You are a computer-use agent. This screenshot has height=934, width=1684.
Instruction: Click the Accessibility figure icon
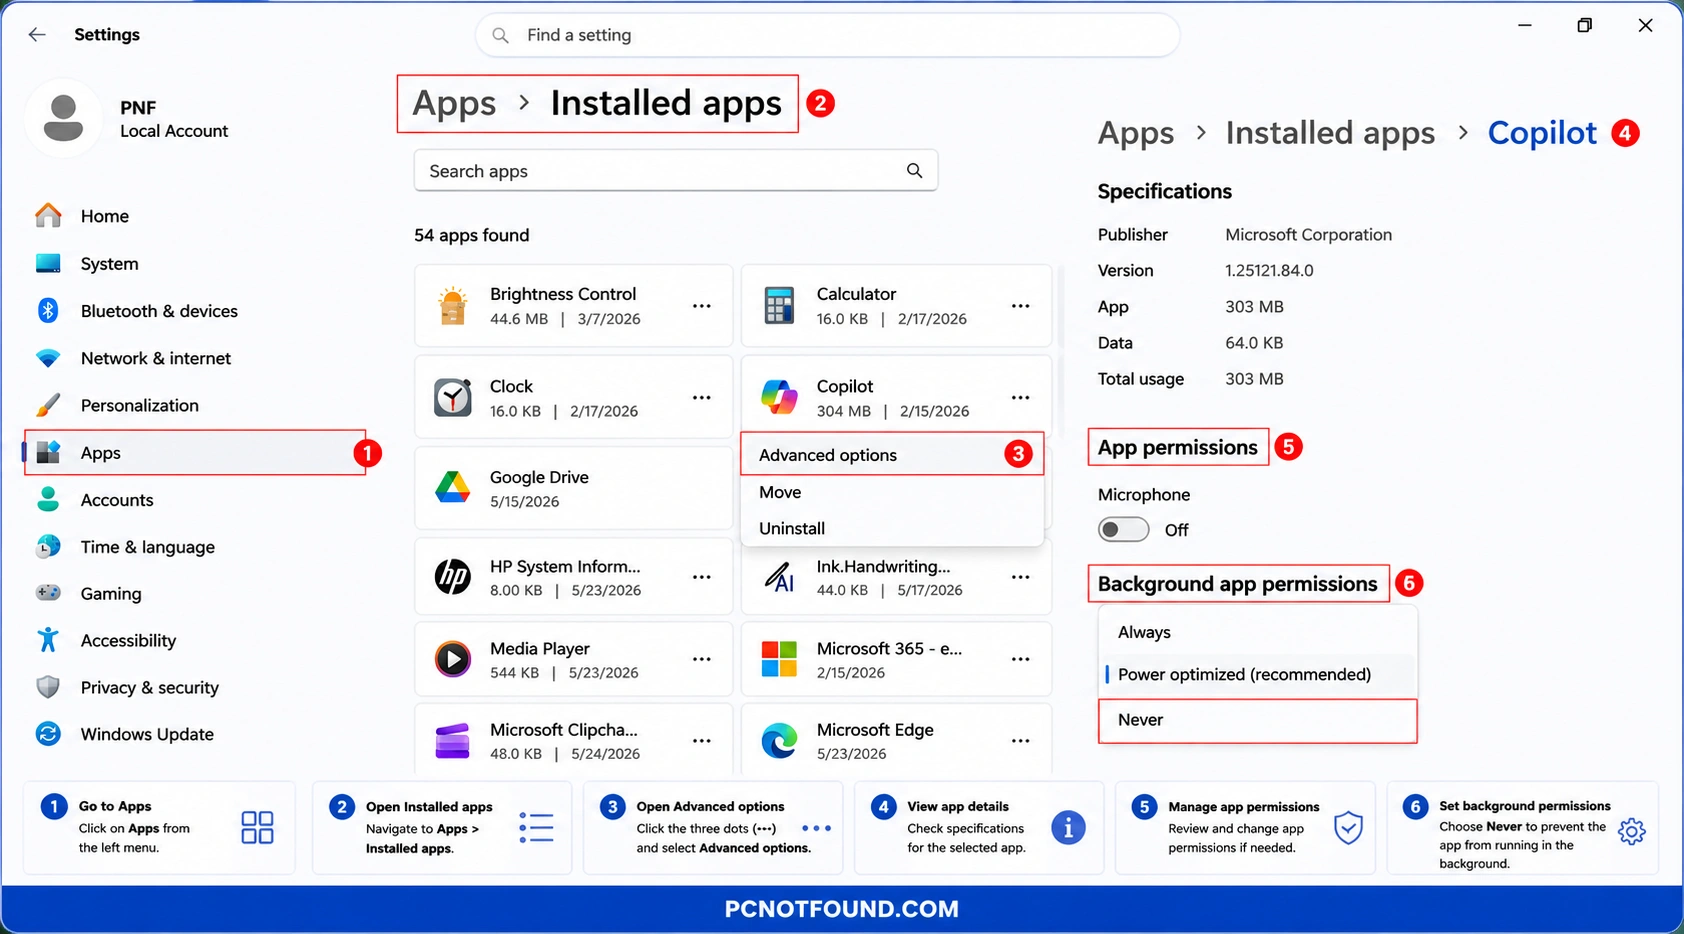click(x=48, y=640)
